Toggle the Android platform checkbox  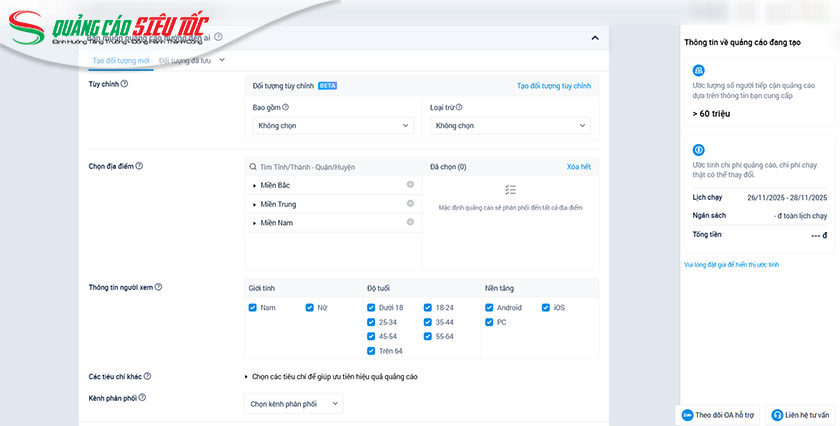pyautogui.click(x=489, y=308)
